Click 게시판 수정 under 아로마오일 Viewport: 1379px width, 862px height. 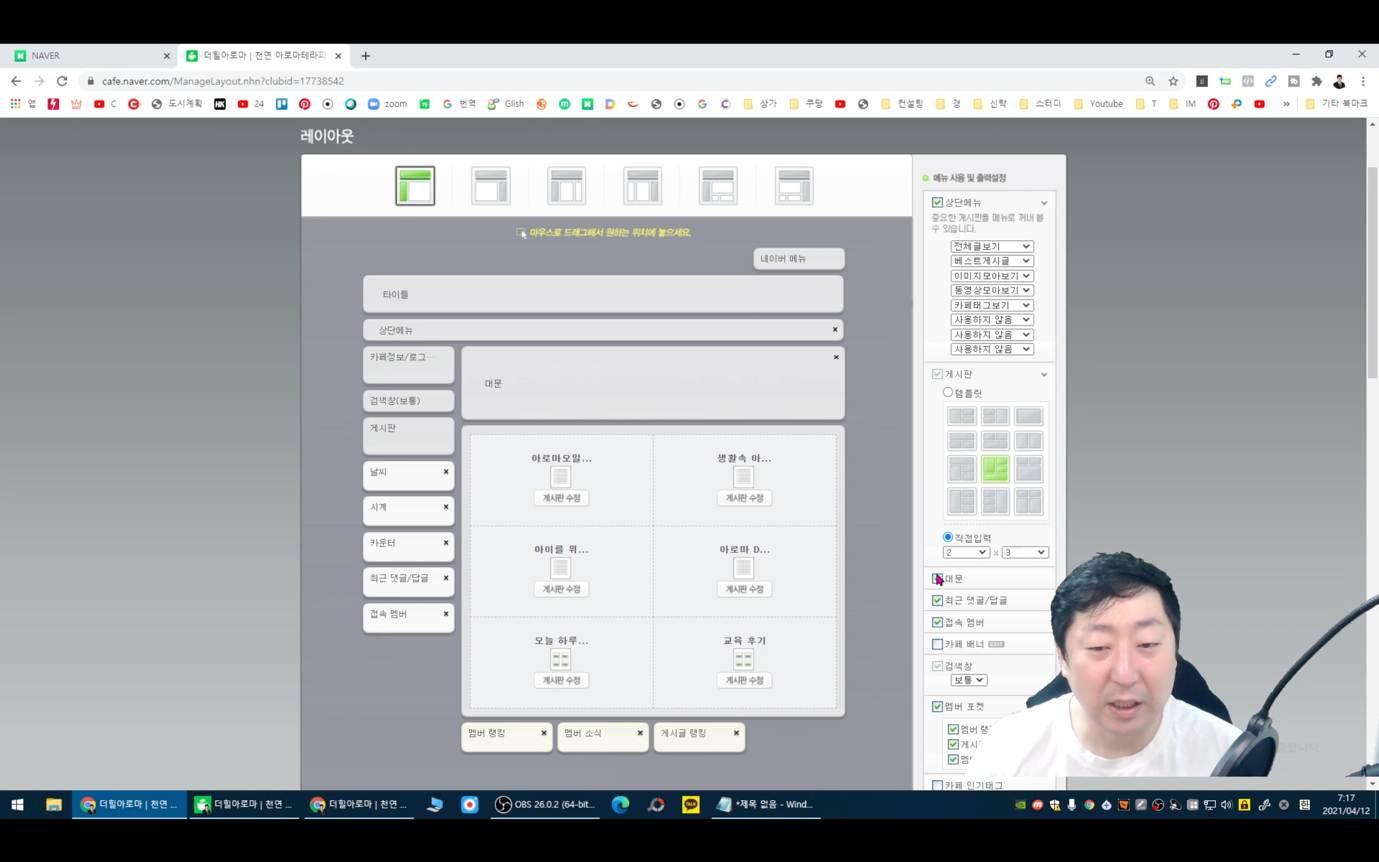(561, 498)
